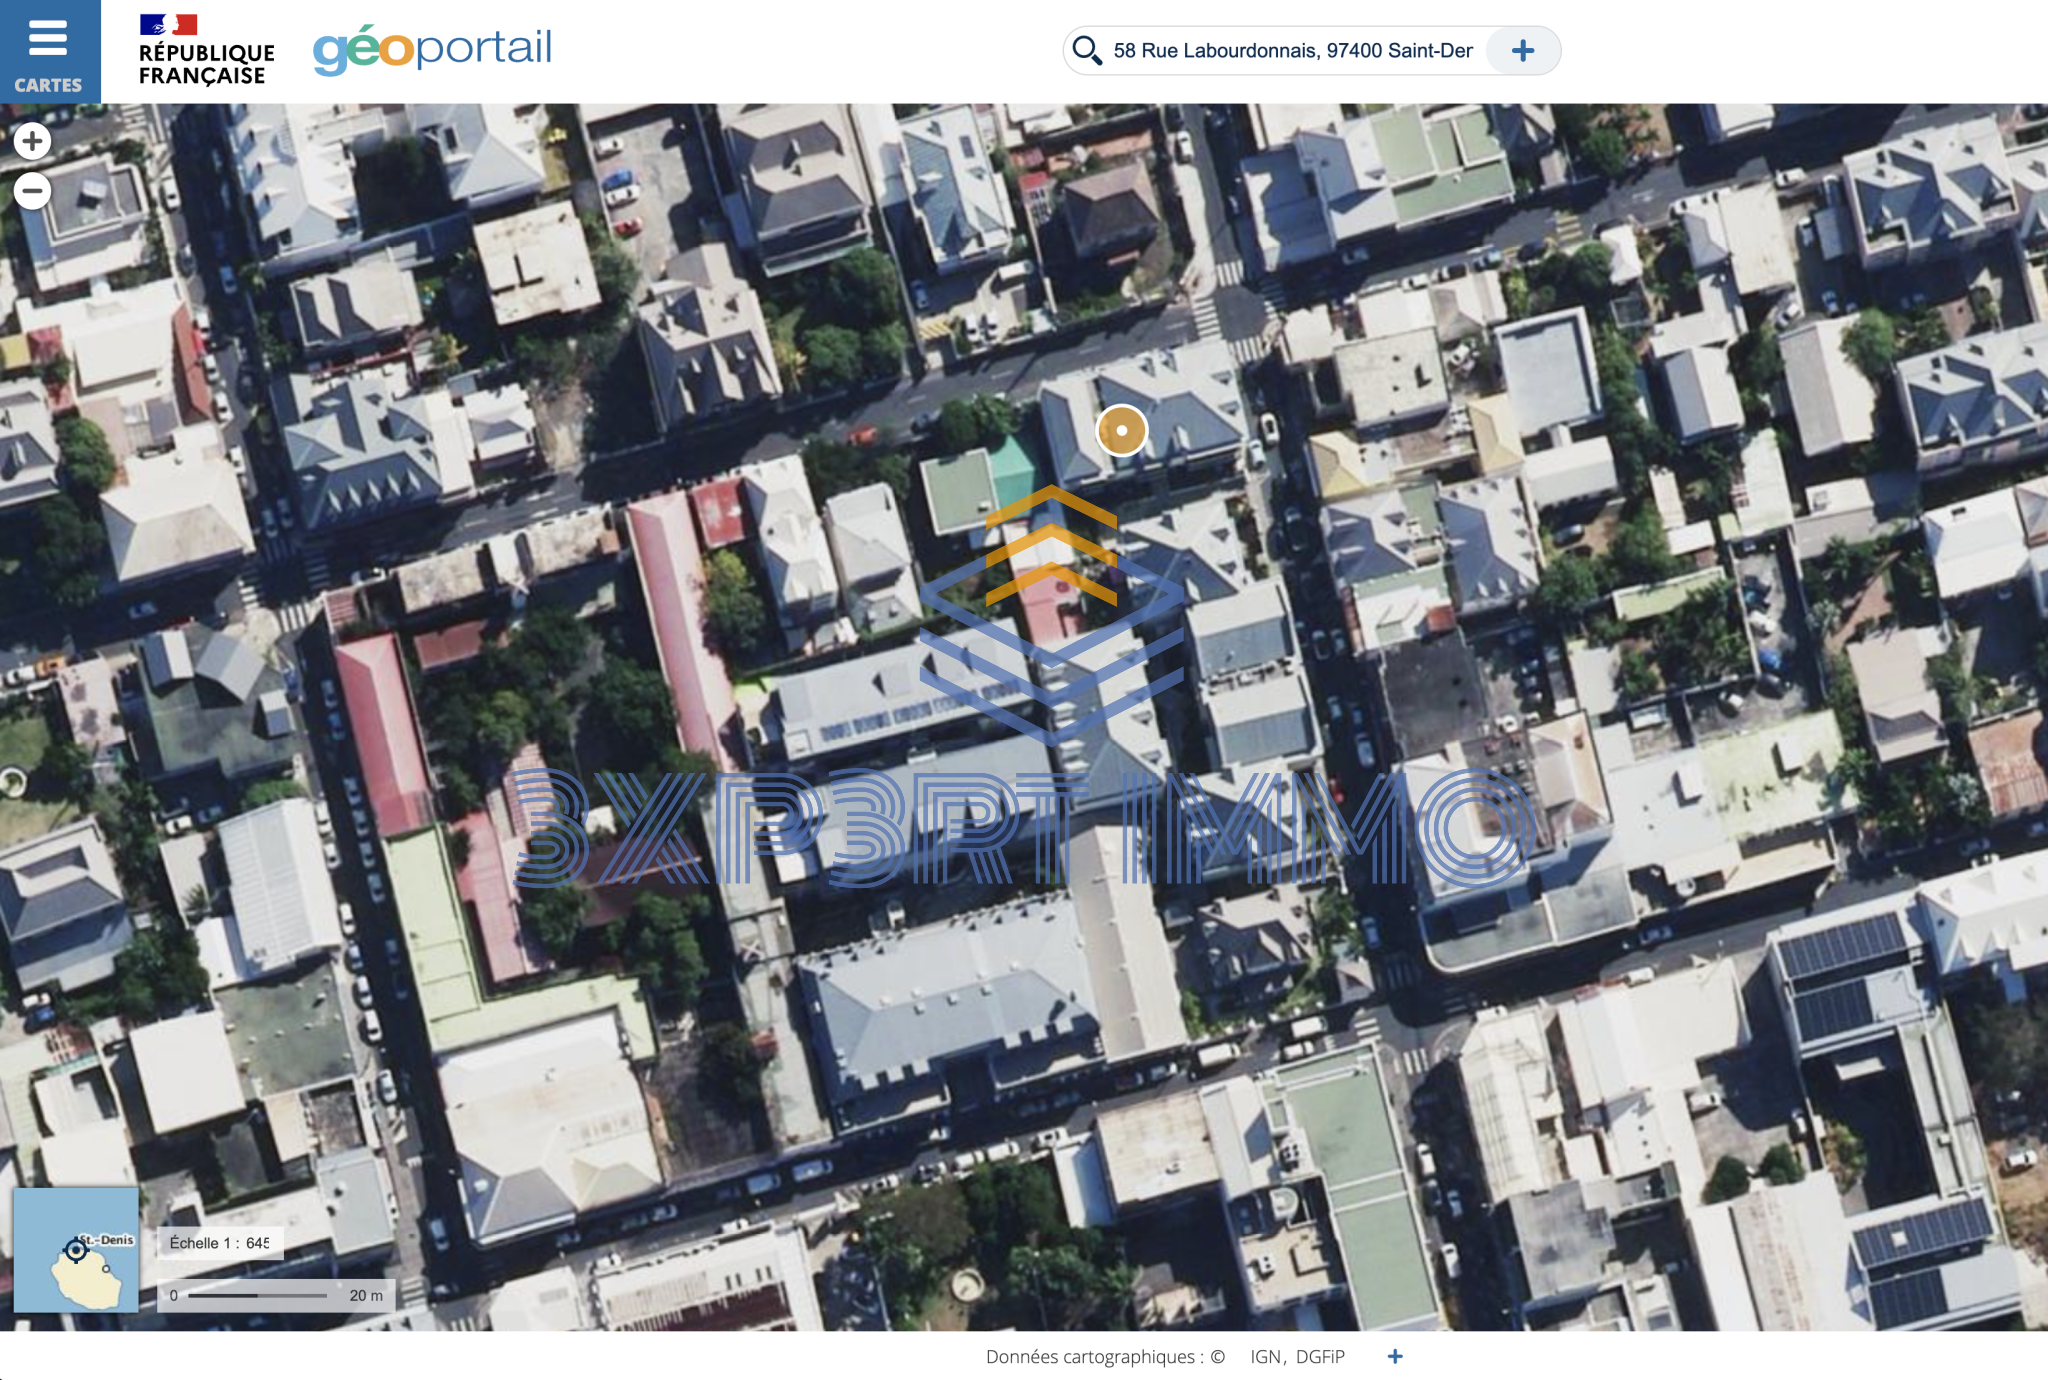
Task: Zoom out with the map minus button
Action: 32,190
